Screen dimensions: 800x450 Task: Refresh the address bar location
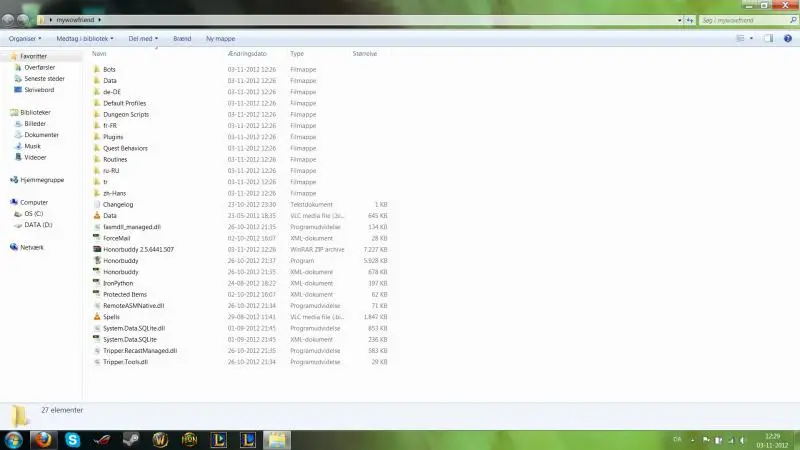[690, 20]
